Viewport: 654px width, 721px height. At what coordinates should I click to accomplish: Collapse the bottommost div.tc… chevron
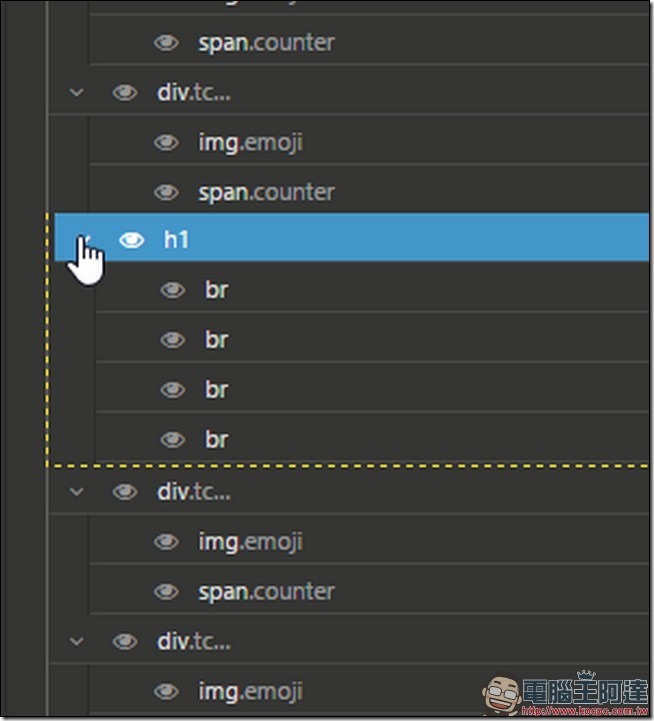[76, 641]
